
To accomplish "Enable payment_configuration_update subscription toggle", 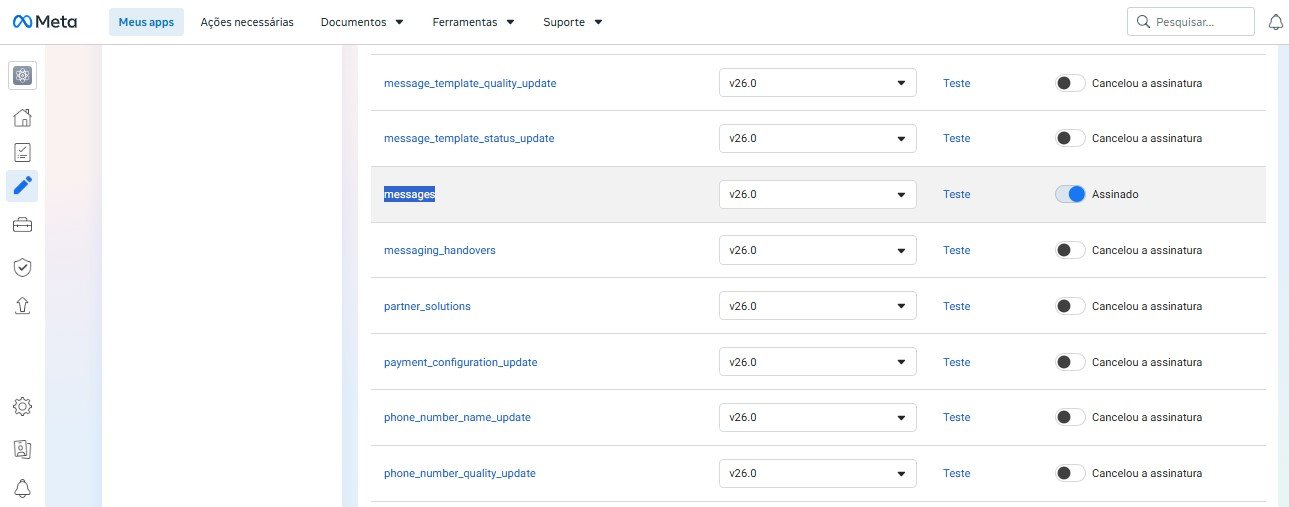I will click(1070, 362).
